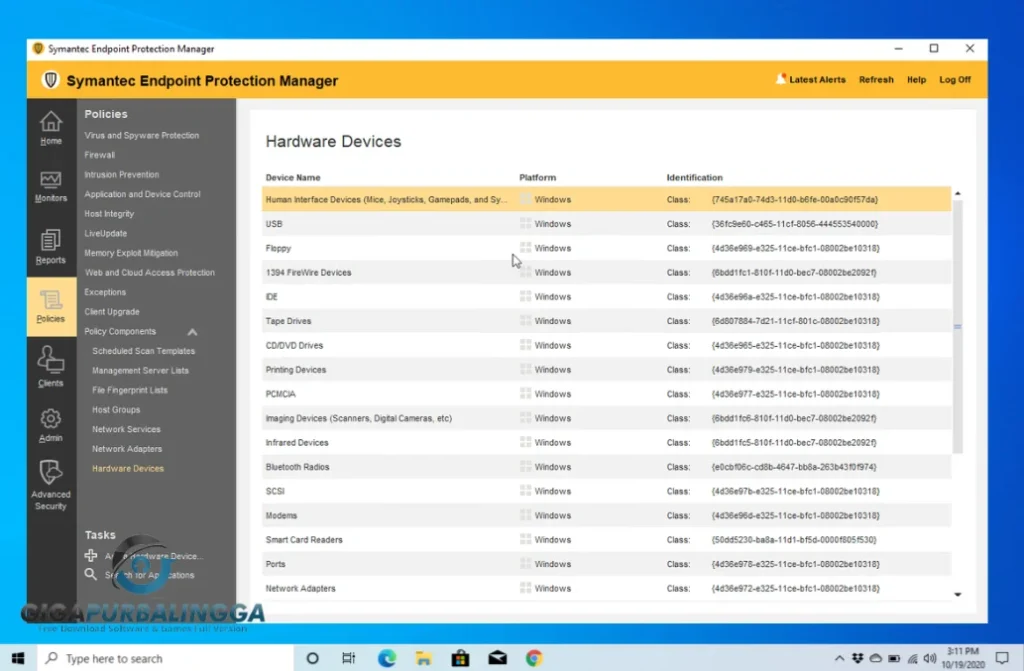
Task: Collapse the Policy Components section
Action: coord(193,331)
